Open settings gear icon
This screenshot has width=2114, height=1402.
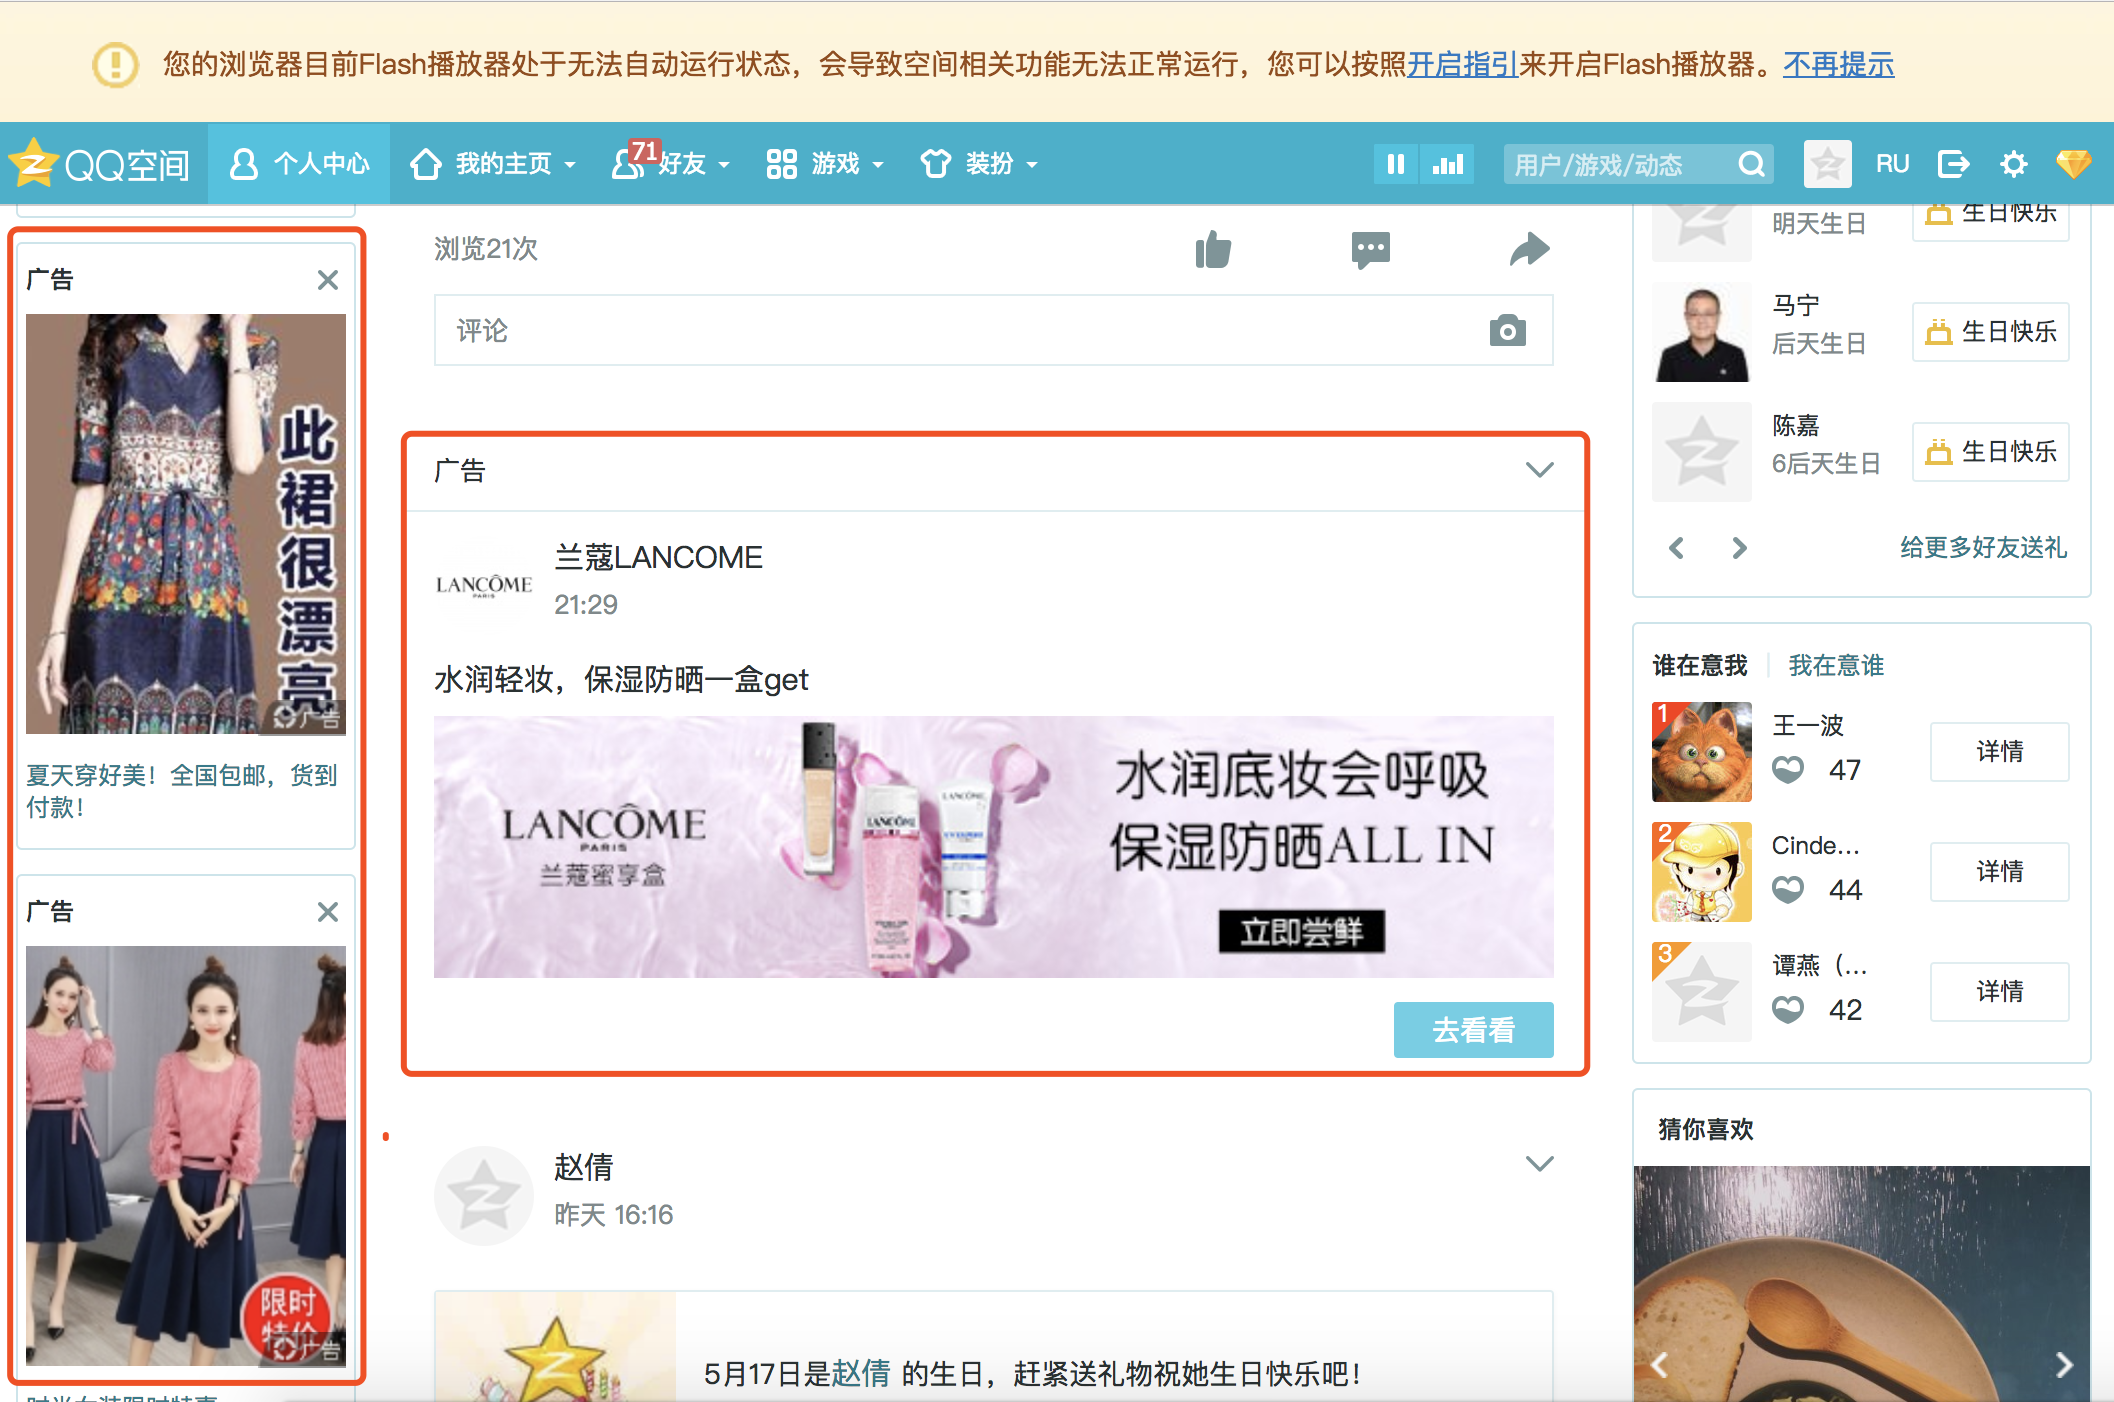(2014, 163)
